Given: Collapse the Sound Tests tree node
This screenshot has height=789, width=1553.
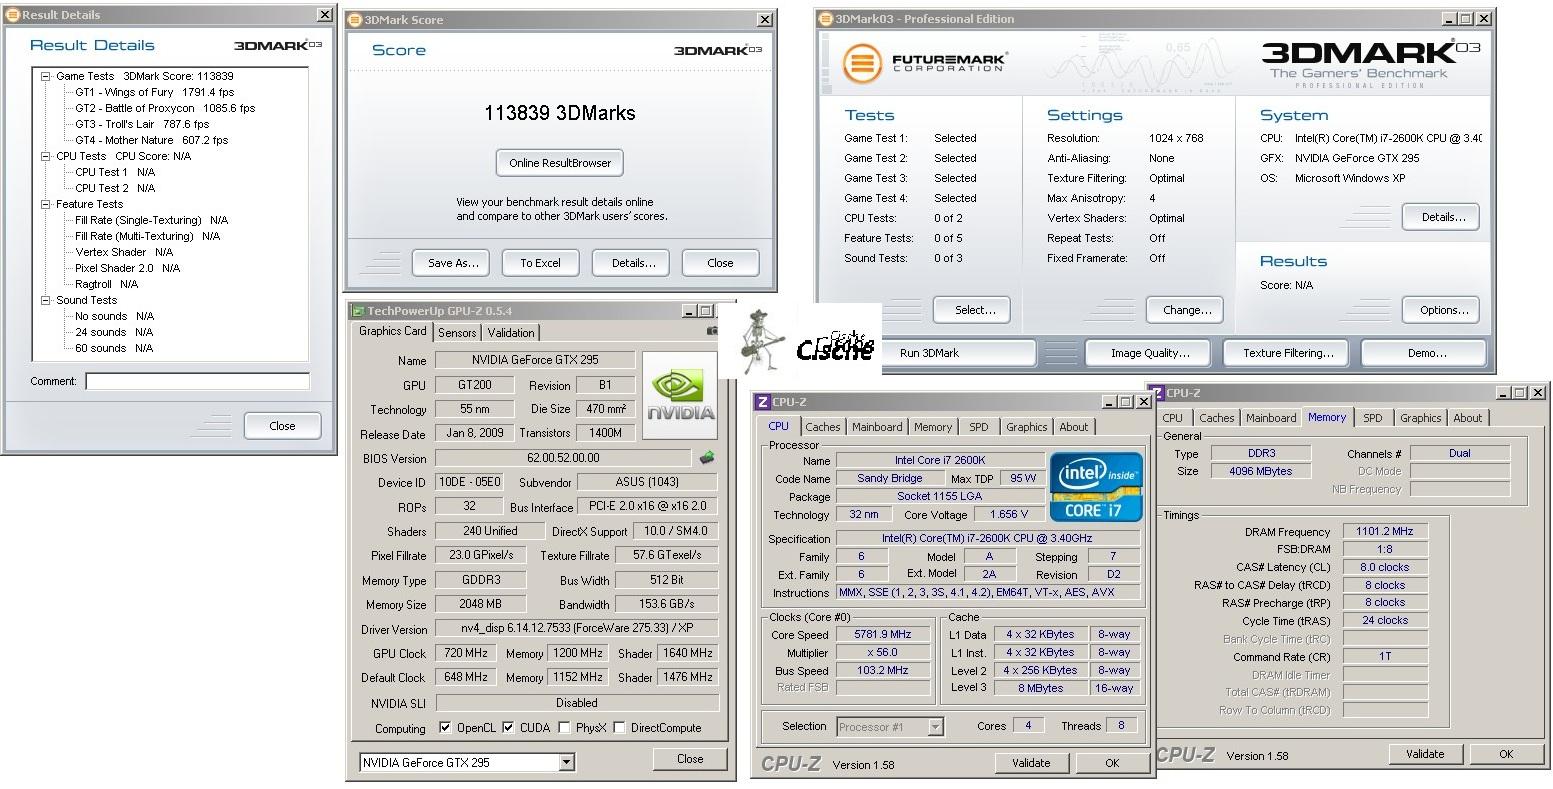Looking at the screenshot, I should pyautogui.click(x=46, y=300).
